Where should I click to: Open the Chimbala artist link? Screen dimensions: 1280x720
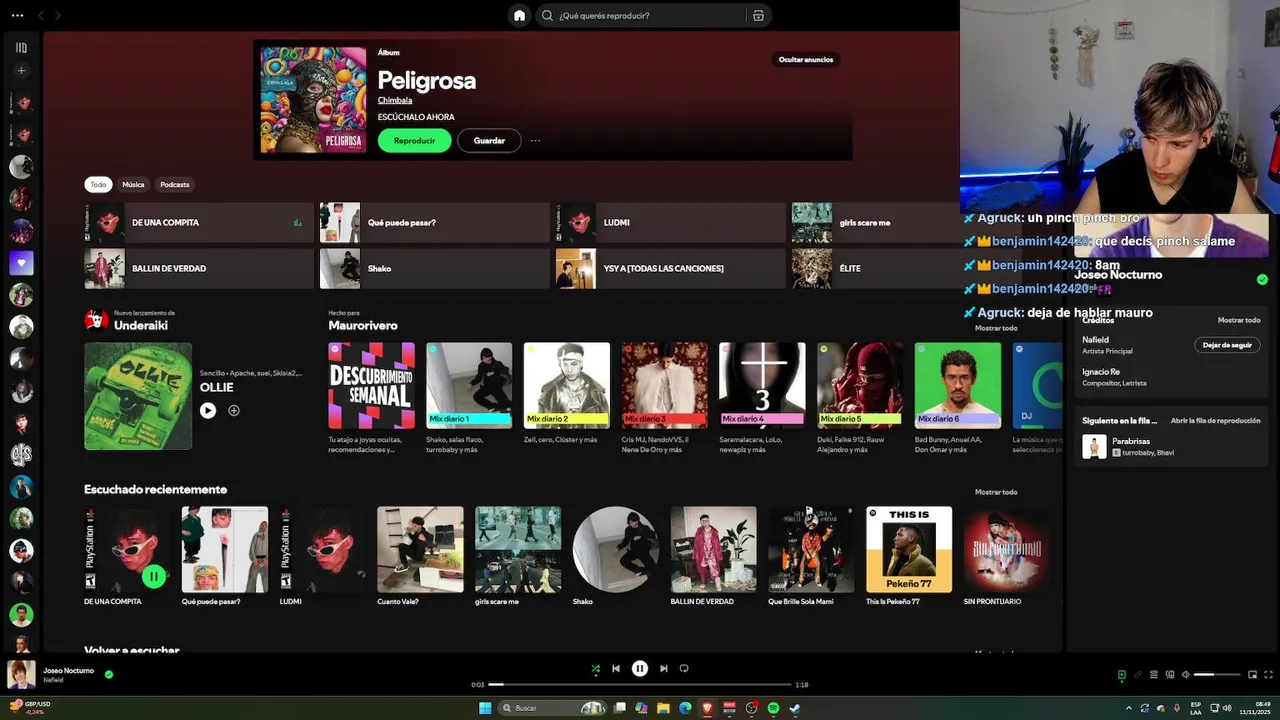pos(395,100)
